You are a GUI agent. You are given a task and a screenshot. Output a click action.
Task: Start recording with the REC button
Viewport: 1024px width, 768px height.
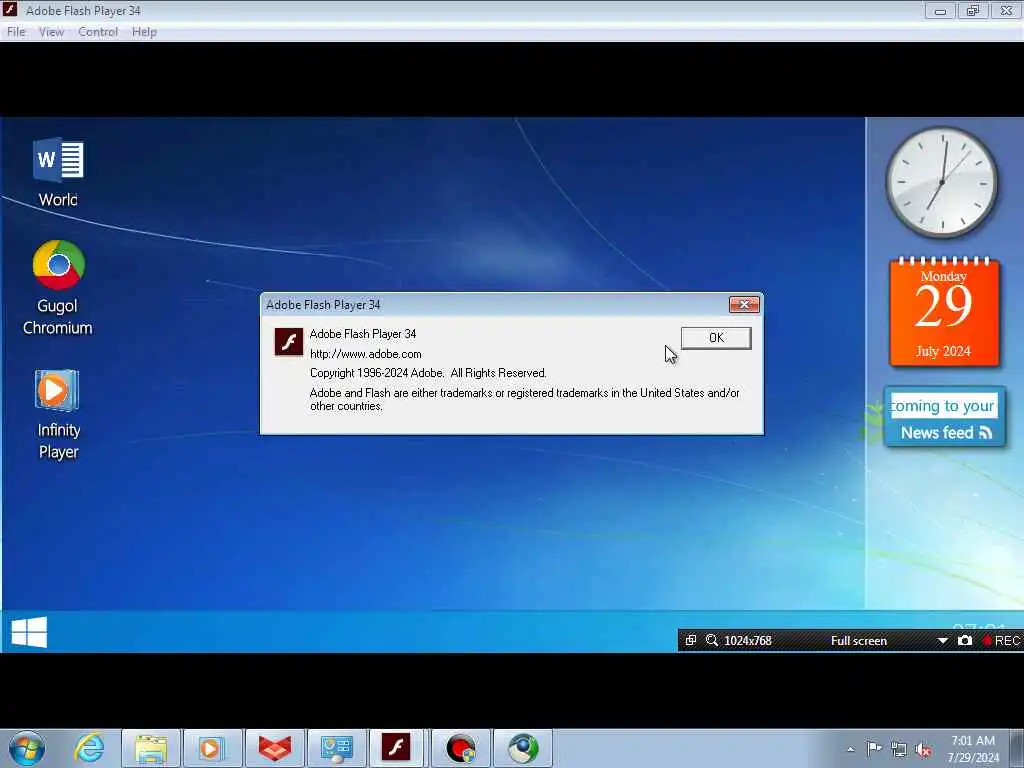1002,641
